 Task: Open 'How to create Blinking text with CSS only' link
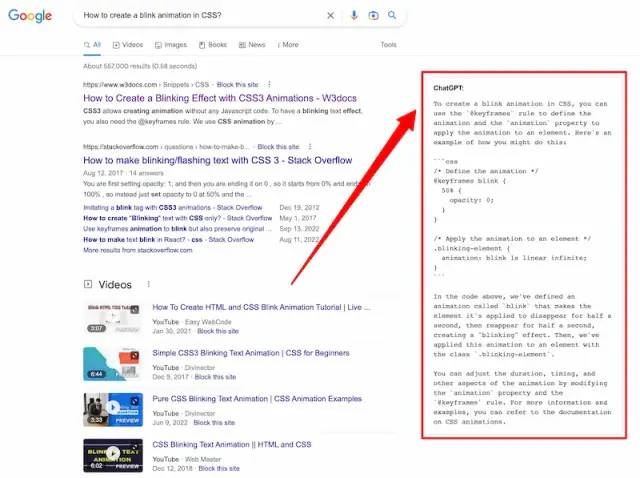tap(178, 218)
